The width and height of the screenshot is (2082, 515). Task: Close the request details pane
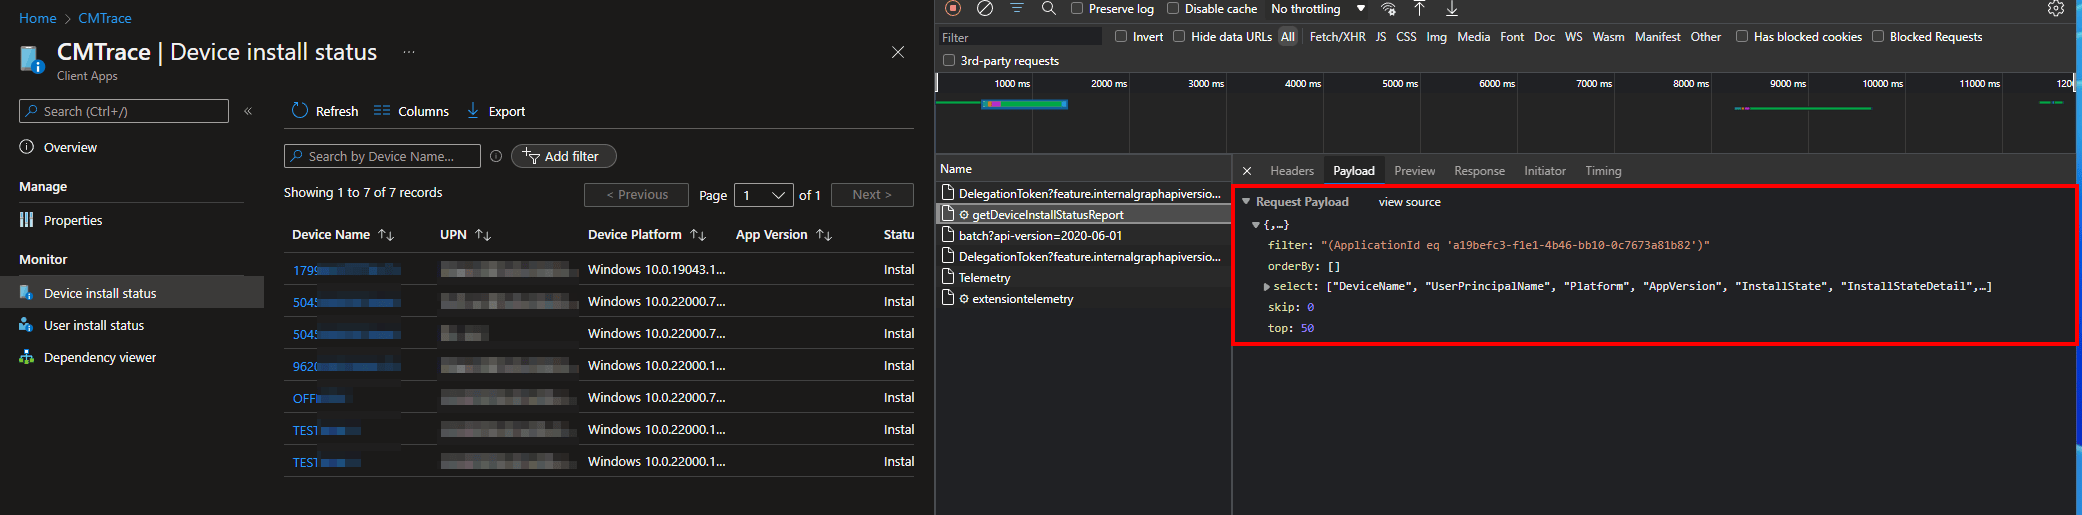coord(1247,171)
